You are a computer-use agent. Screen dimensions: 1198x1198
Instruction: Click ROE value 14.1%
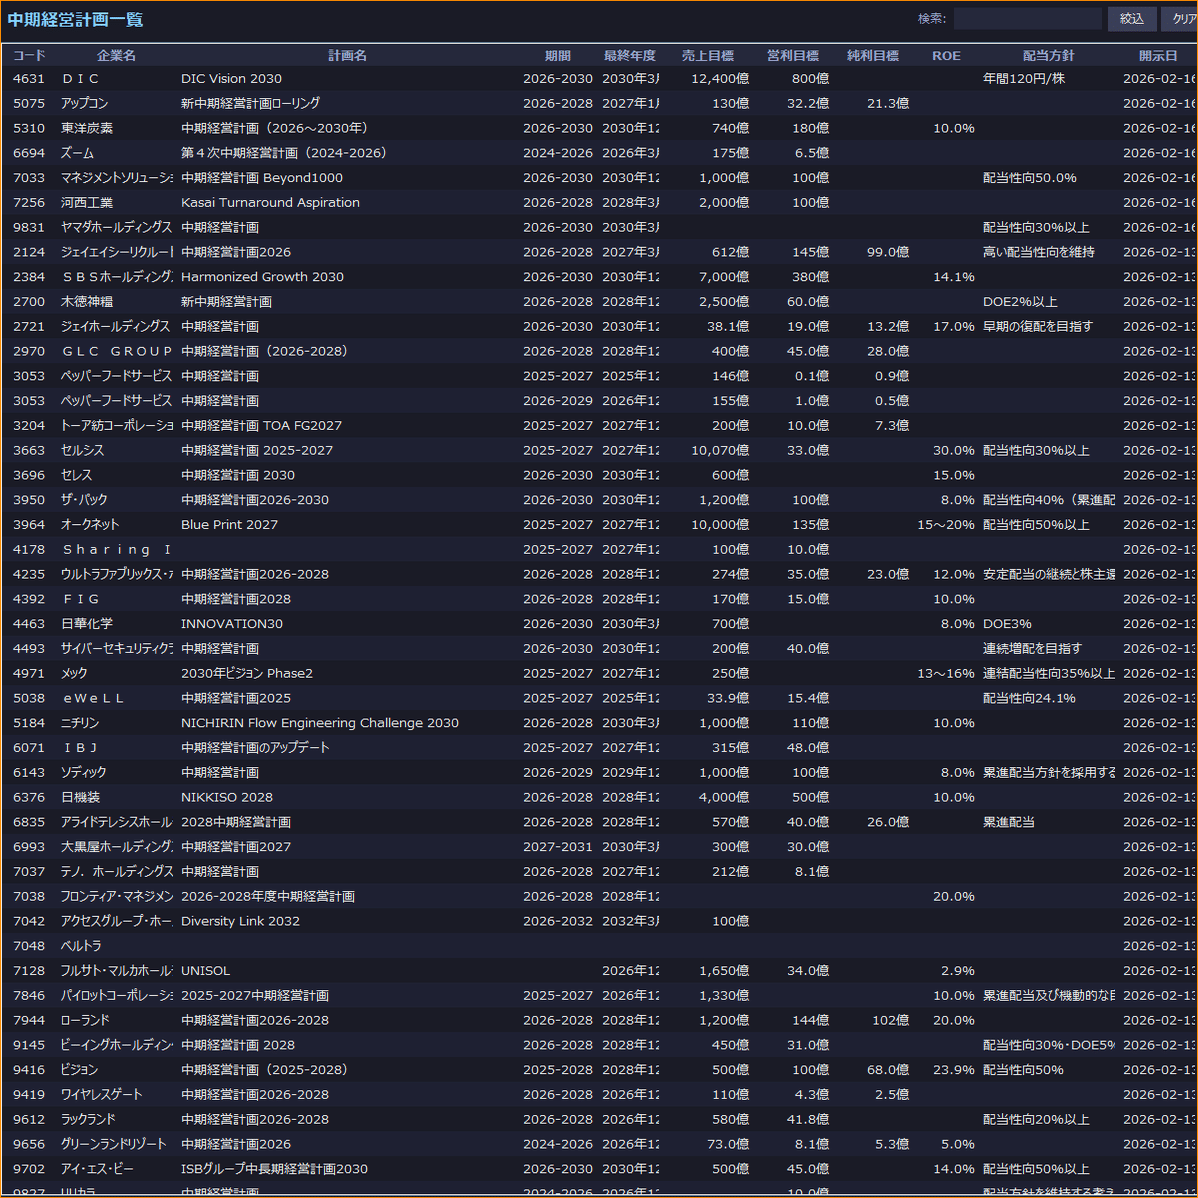coord(954,277)
